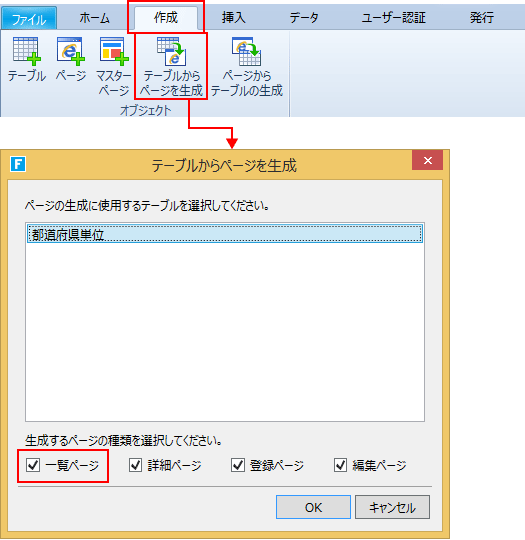525x540 pixels.
Task: Click the テーブル (new table) icon
Action: [27, 51]
